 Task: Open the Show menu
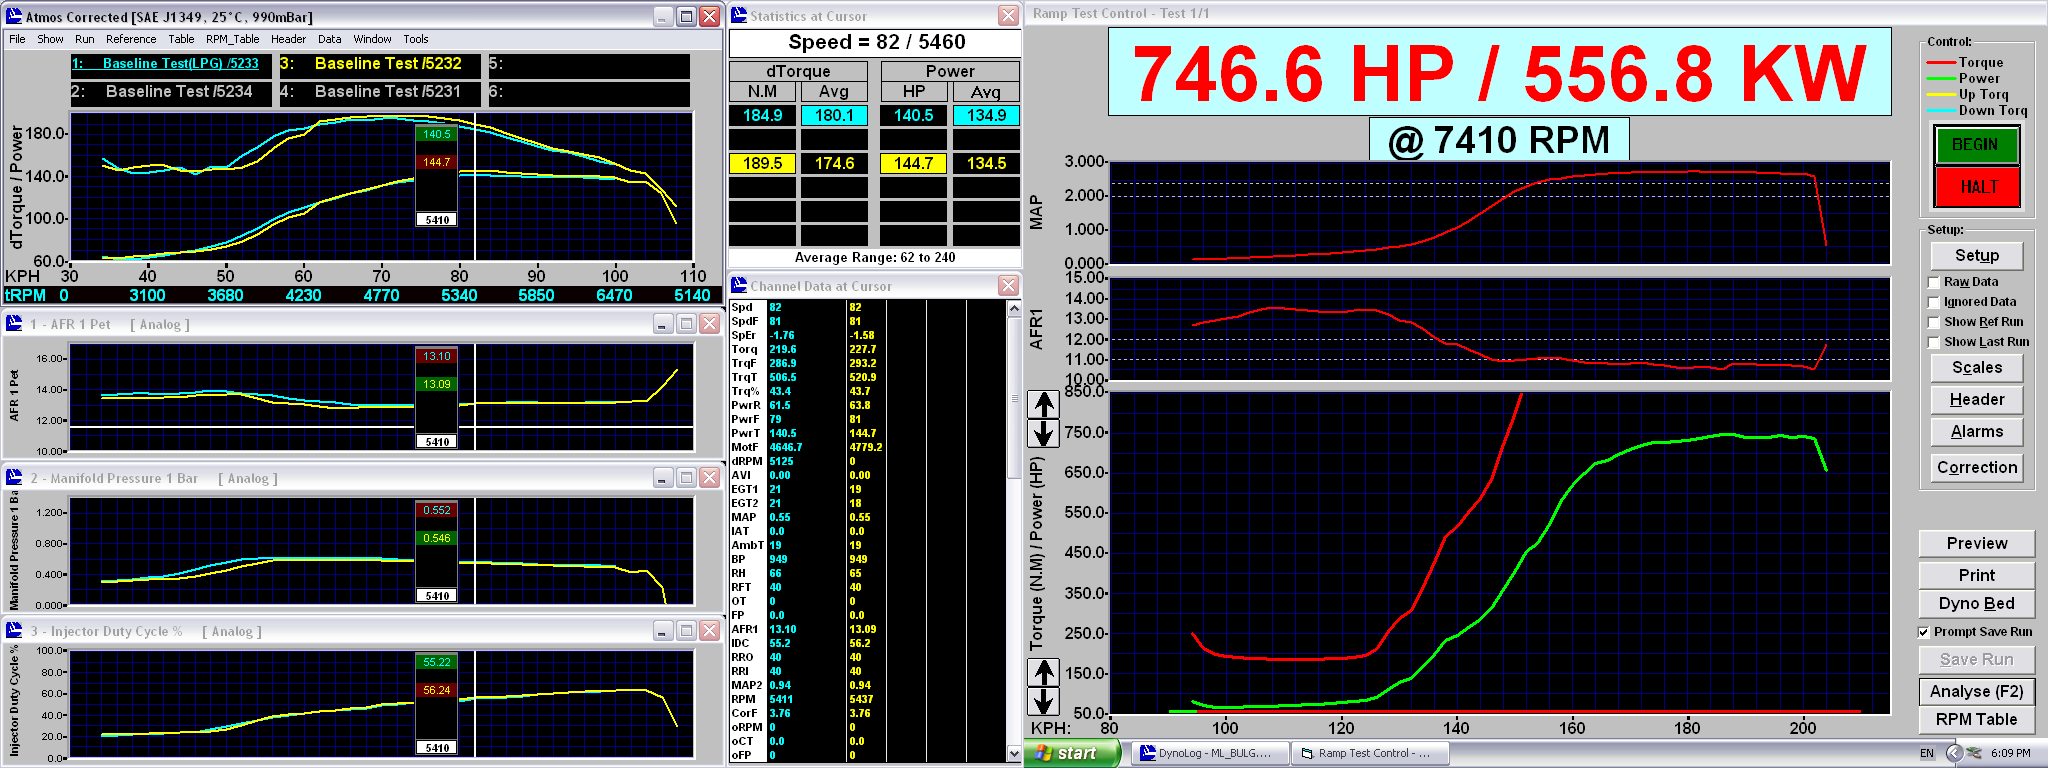tap(50, 39)
